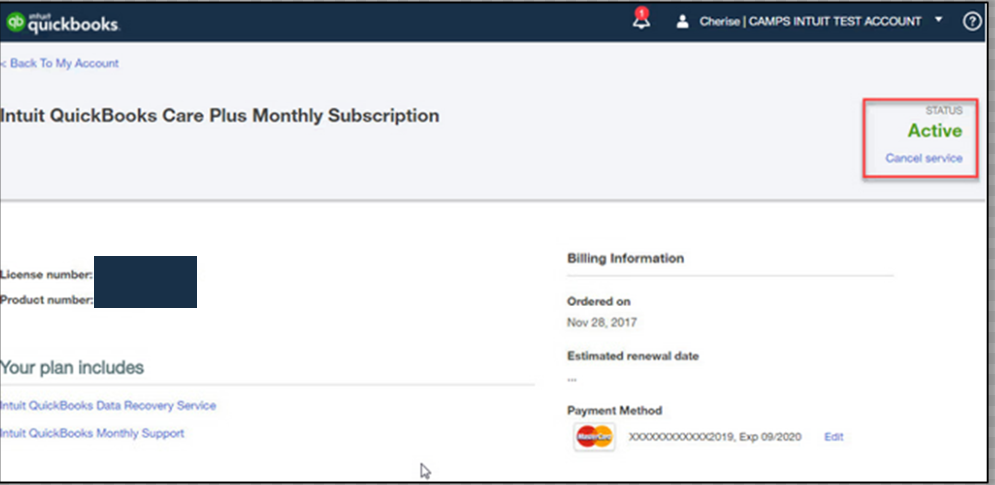The width and height of the screenshot is (995, 485).
Task: Open Intuit QuickBooks Data Recovery Service link
Action: pos(108,406)
